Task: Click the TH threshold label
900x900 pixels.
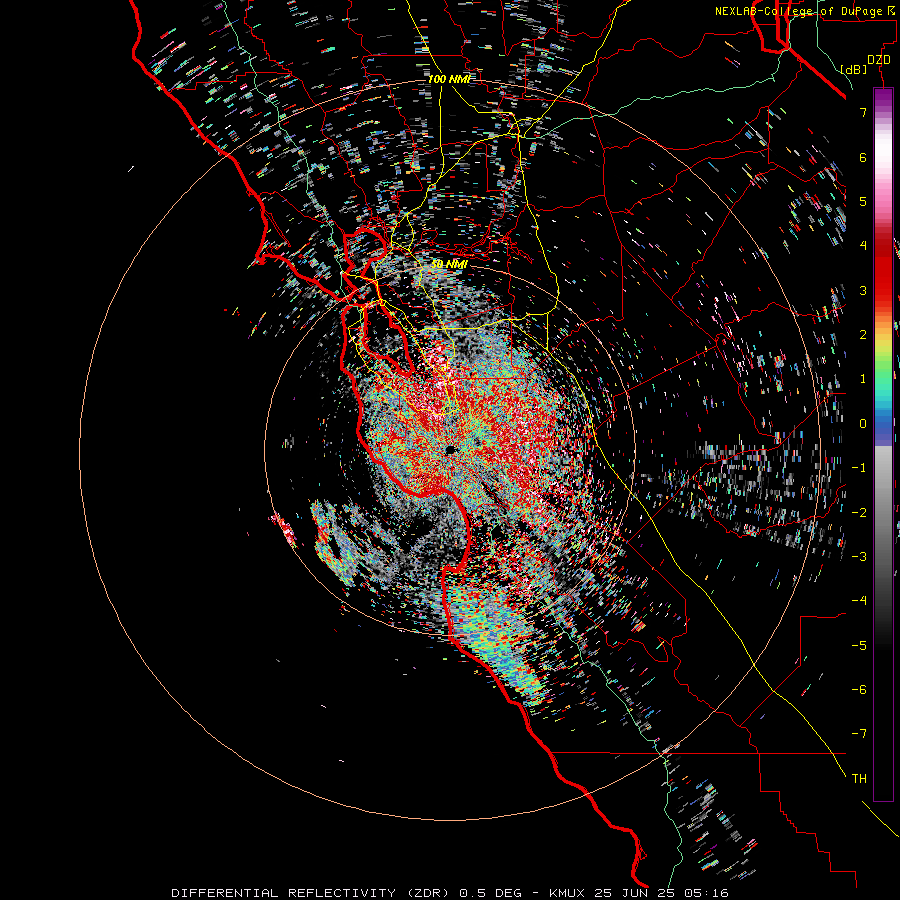Action: tap(859, 779)
